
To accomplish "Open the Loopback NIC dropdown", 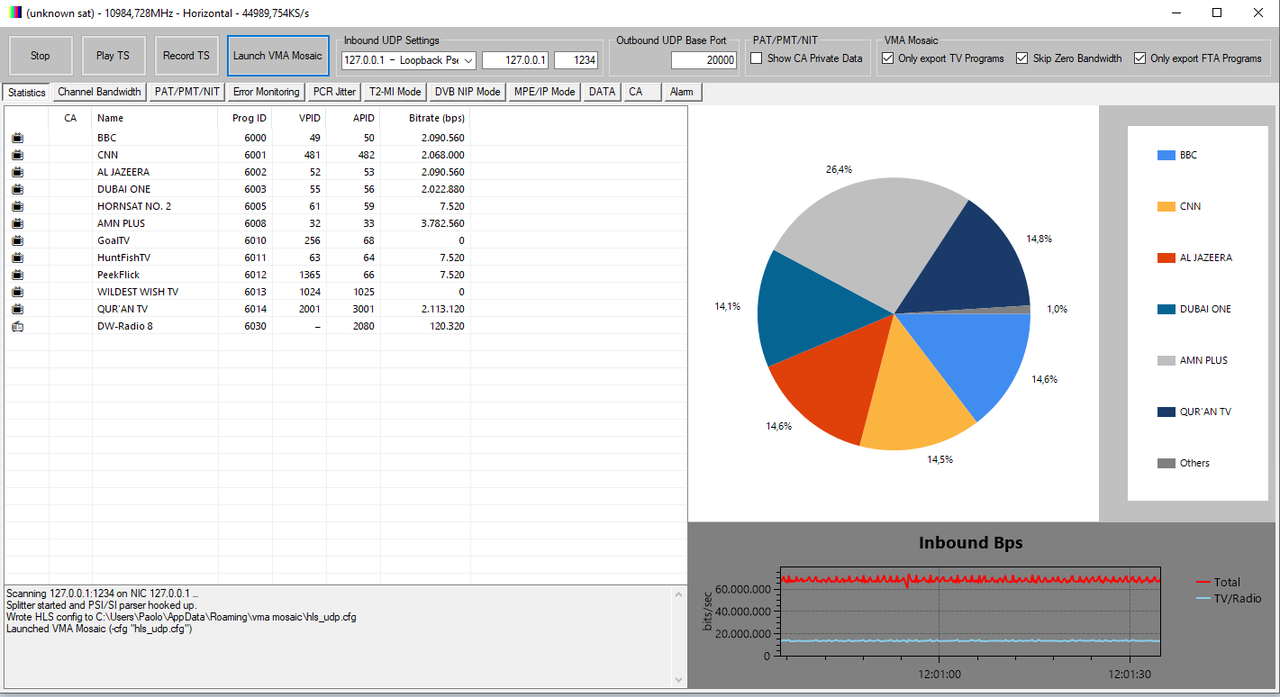I will [409, 60].
